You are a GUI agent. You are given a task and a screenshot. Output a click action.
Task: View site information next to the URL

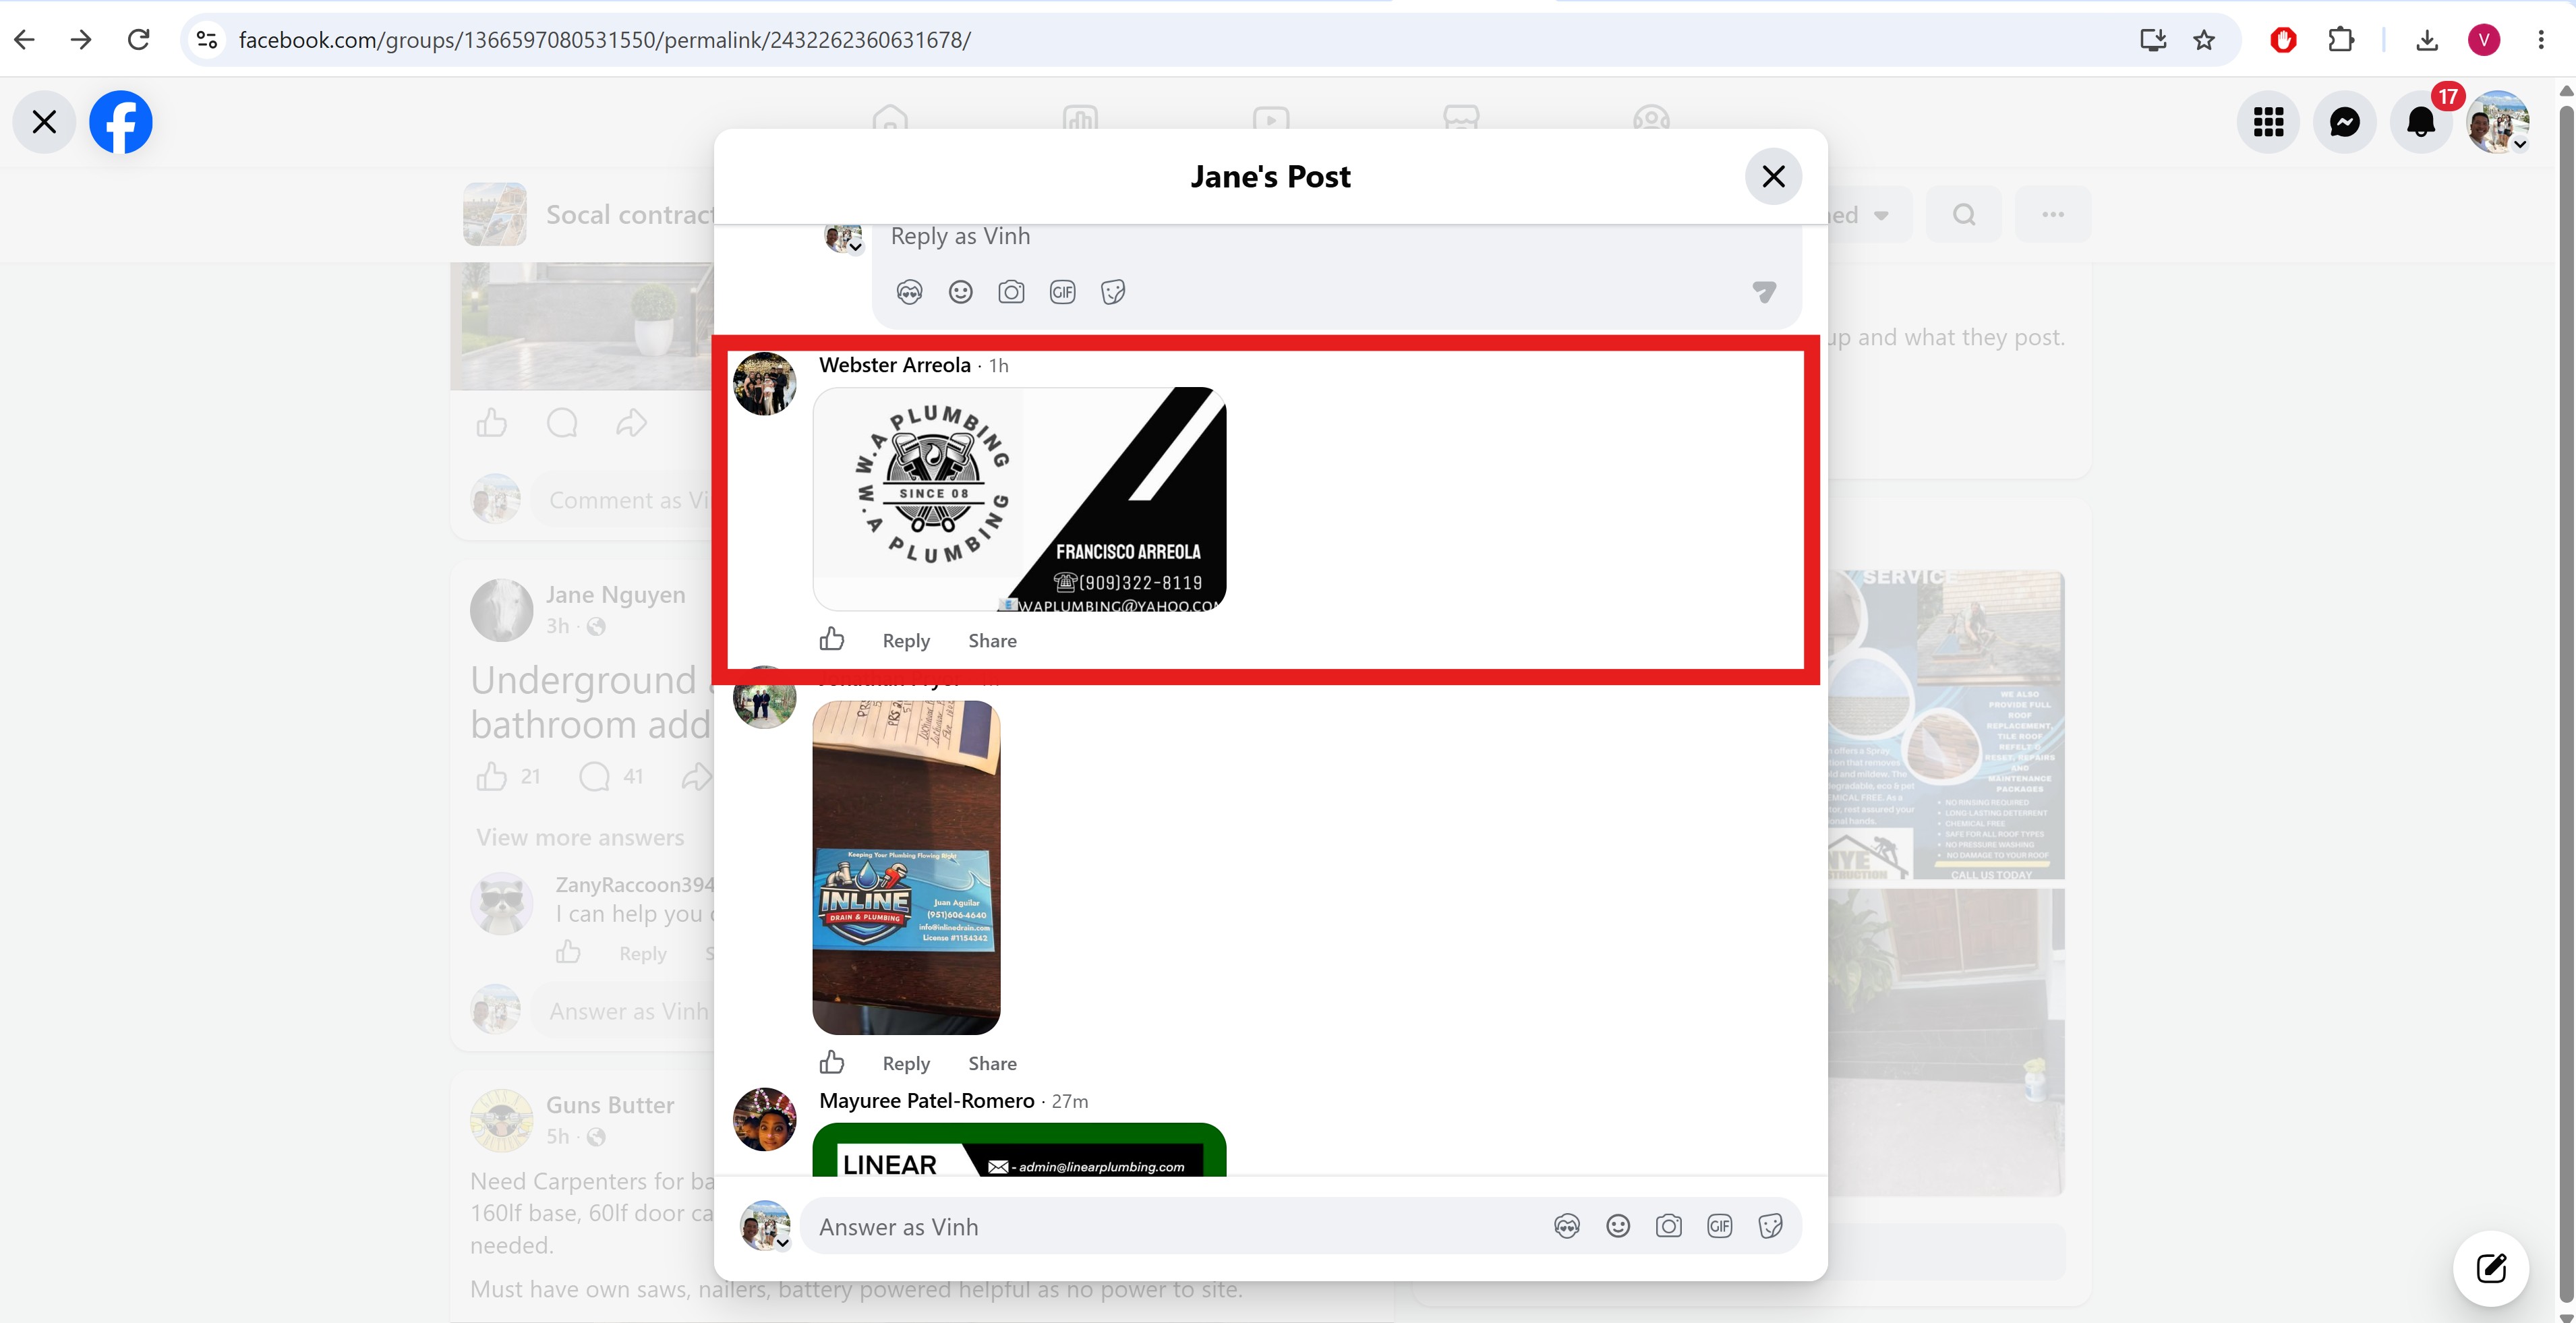(x=207, y=39)
